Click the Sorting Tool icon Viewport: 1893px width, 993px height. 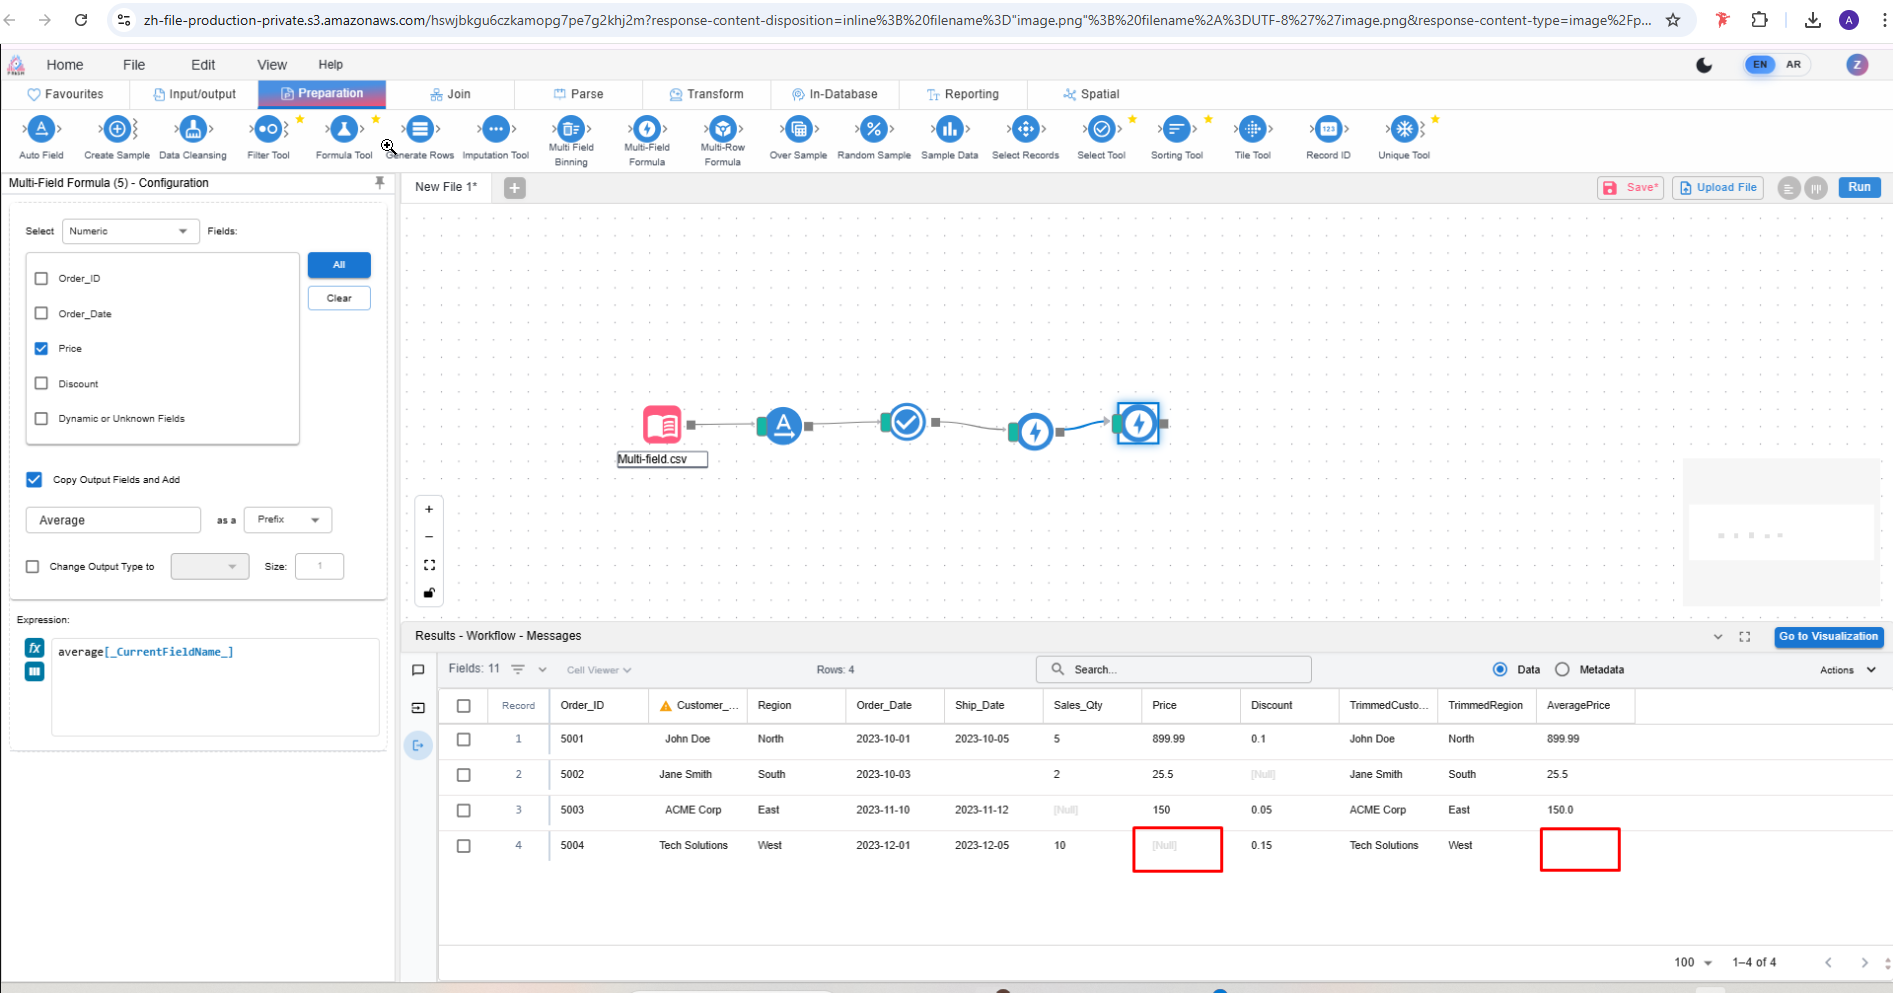1176,130
